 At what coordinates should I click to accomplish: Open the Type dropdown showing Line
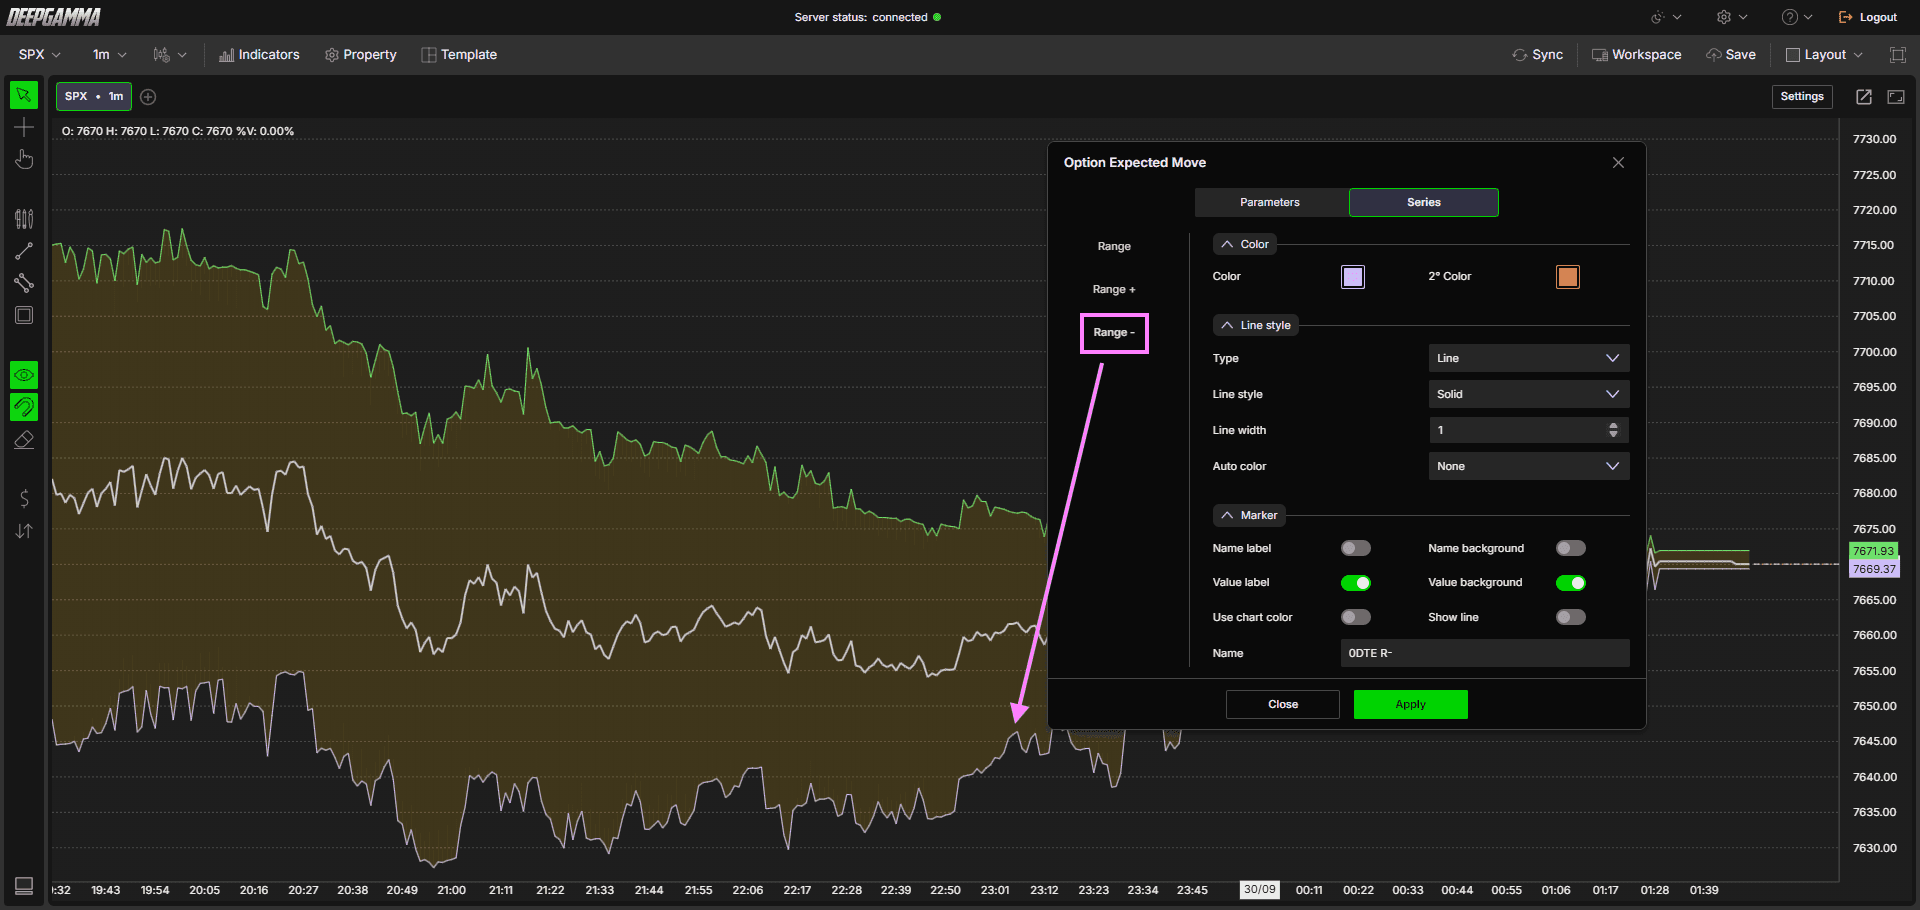pyautogui.click(x=1529, y=358)
